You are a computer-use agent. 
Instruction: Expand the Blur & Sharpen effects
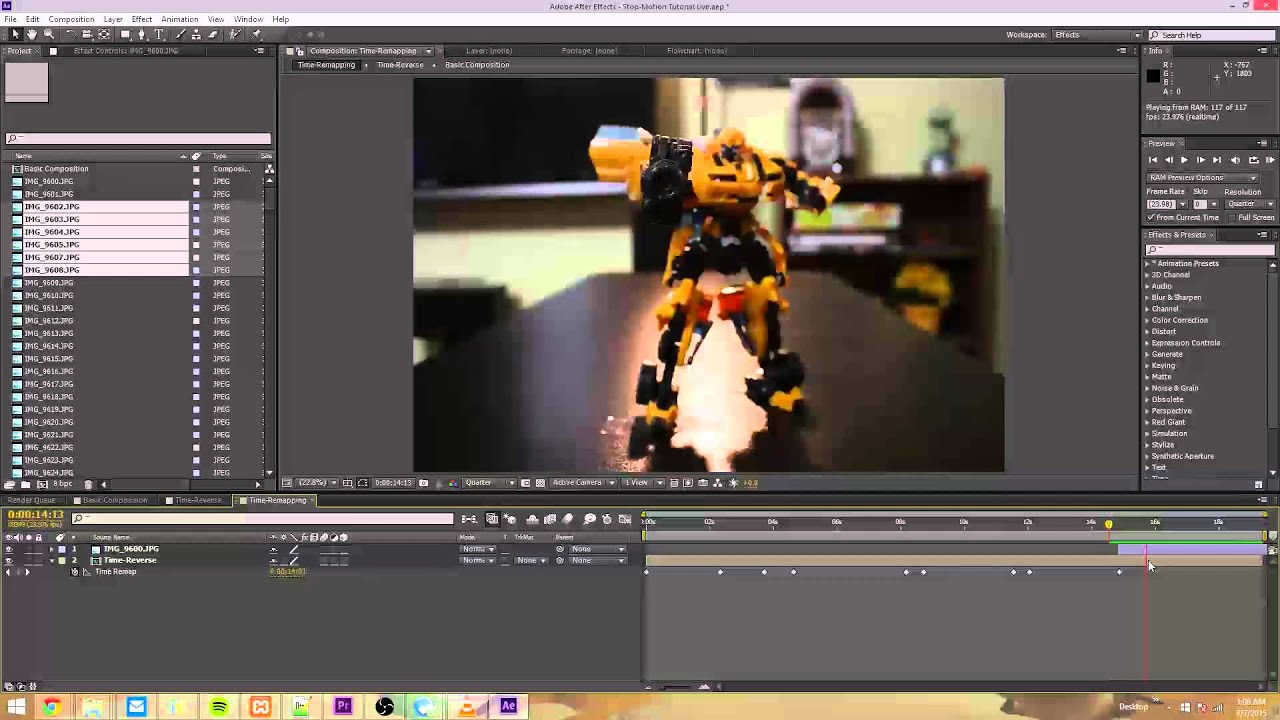click(1148, 298)
